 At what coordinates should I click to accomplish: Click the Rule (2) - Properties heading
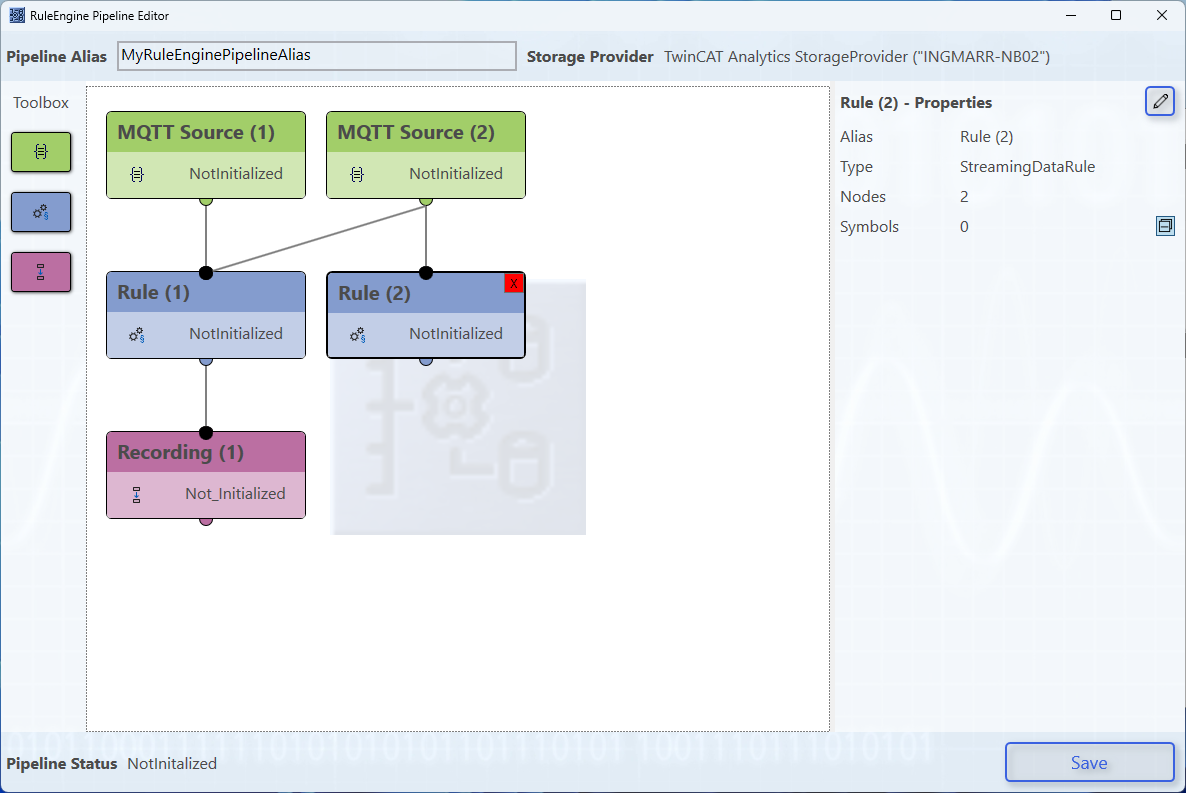(916, 103)
